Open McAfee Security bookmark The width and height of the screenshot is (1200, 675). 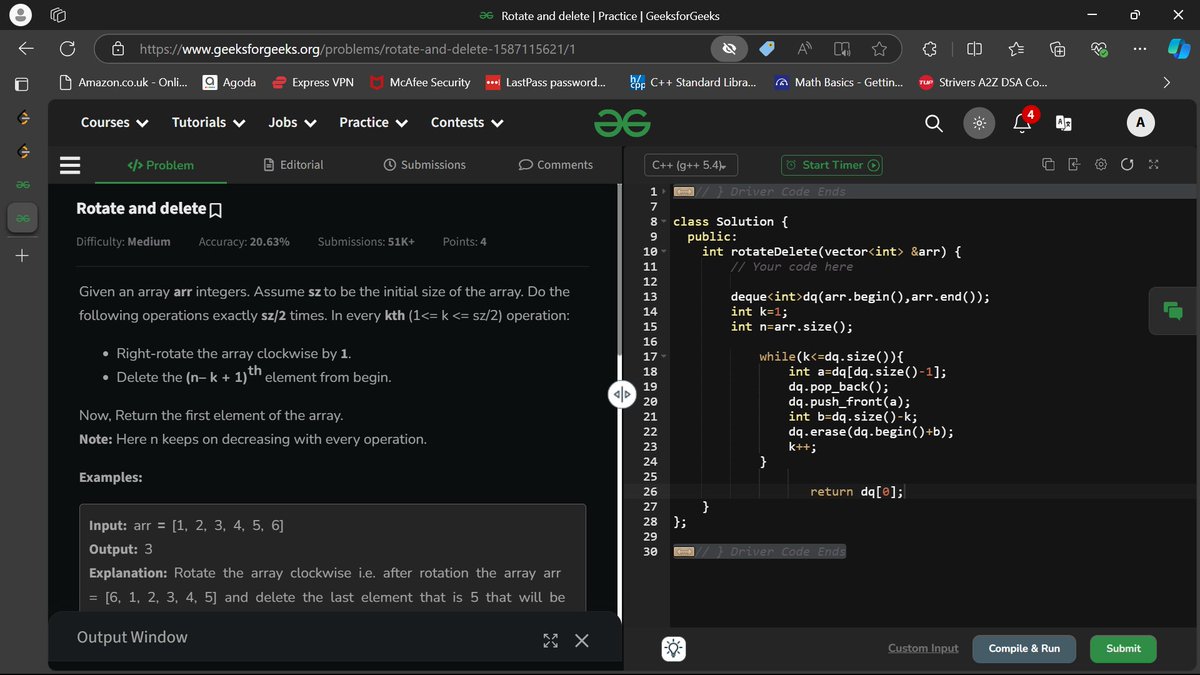(420, 83)
